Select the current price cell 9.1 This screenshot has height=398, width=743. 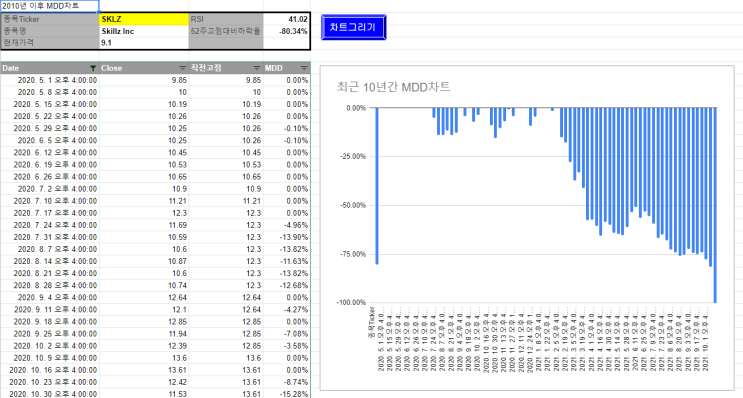coord(144,43)
